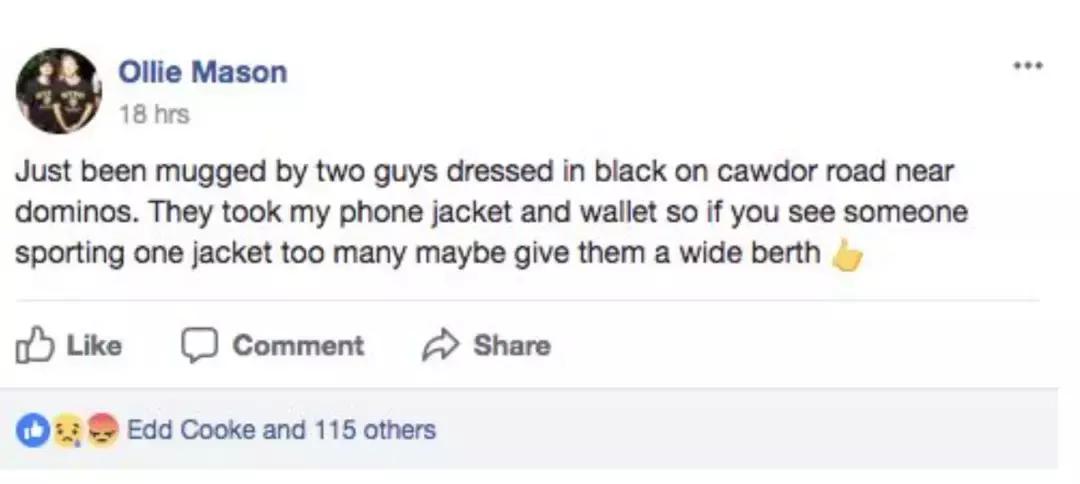The height and width of the screenshot is (484, 1080).
Task: Click the Edd Cooke name in reactions
Action: (x=191, y=430)
